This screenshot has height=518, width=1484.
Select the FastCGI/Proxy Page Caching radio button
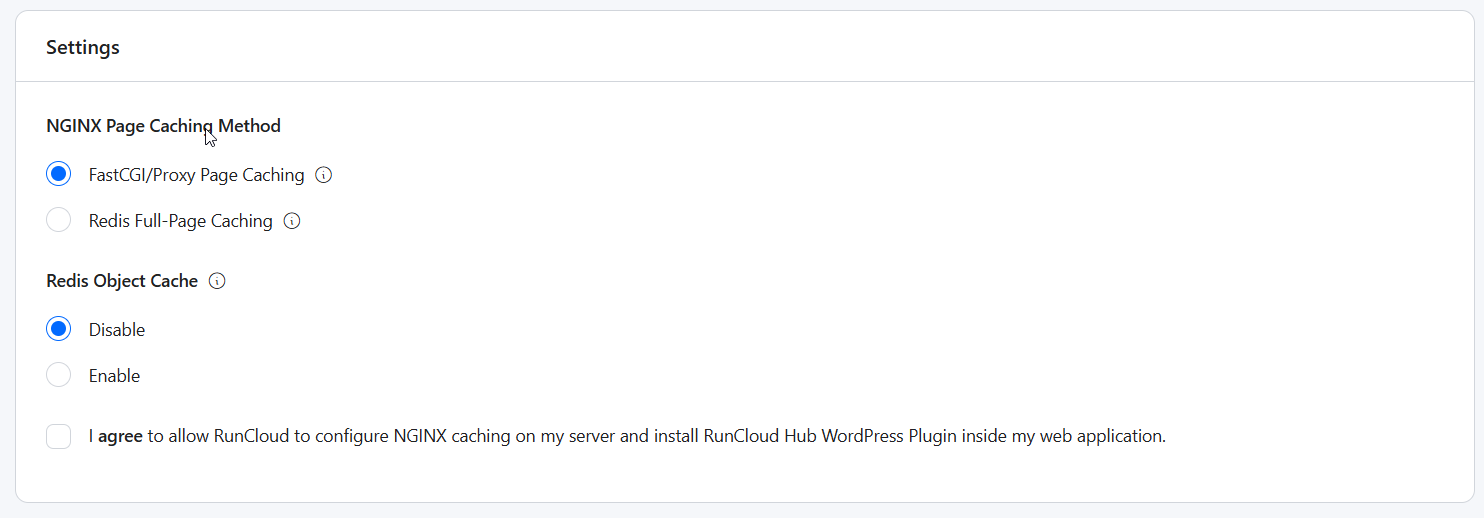coord(59,174)
